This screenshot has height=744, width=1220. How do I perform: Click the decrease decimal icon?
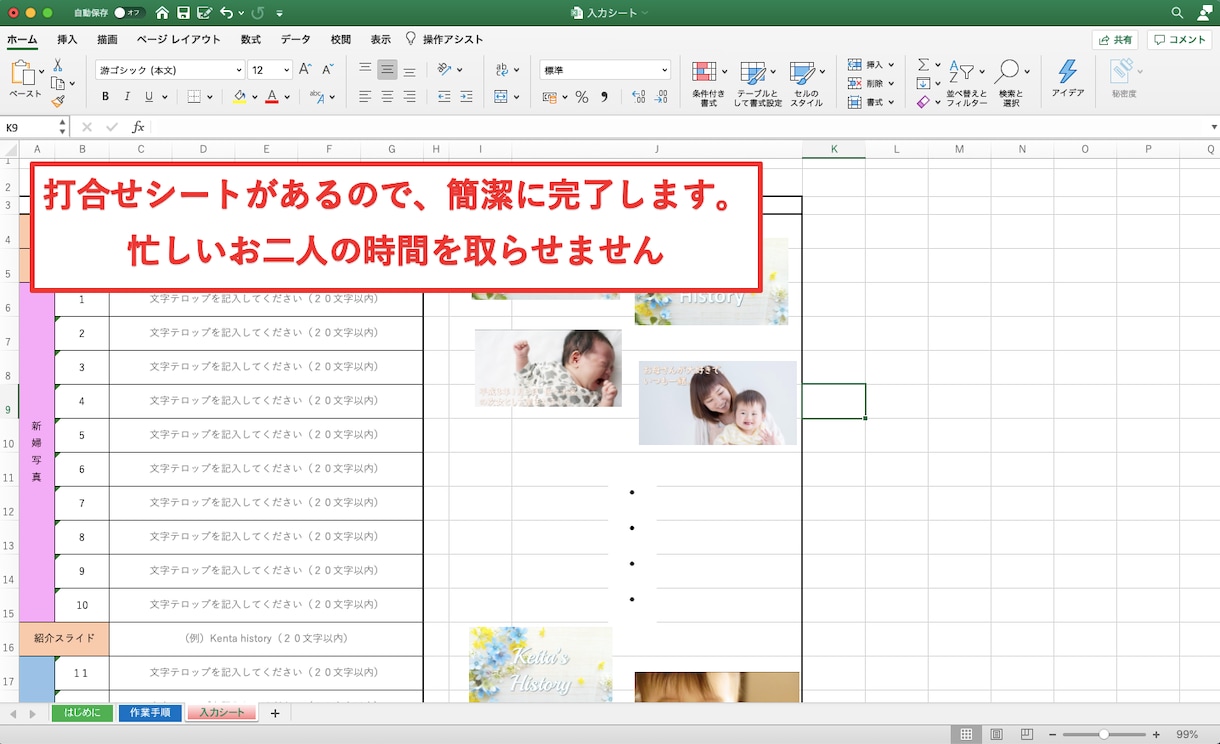660,97
